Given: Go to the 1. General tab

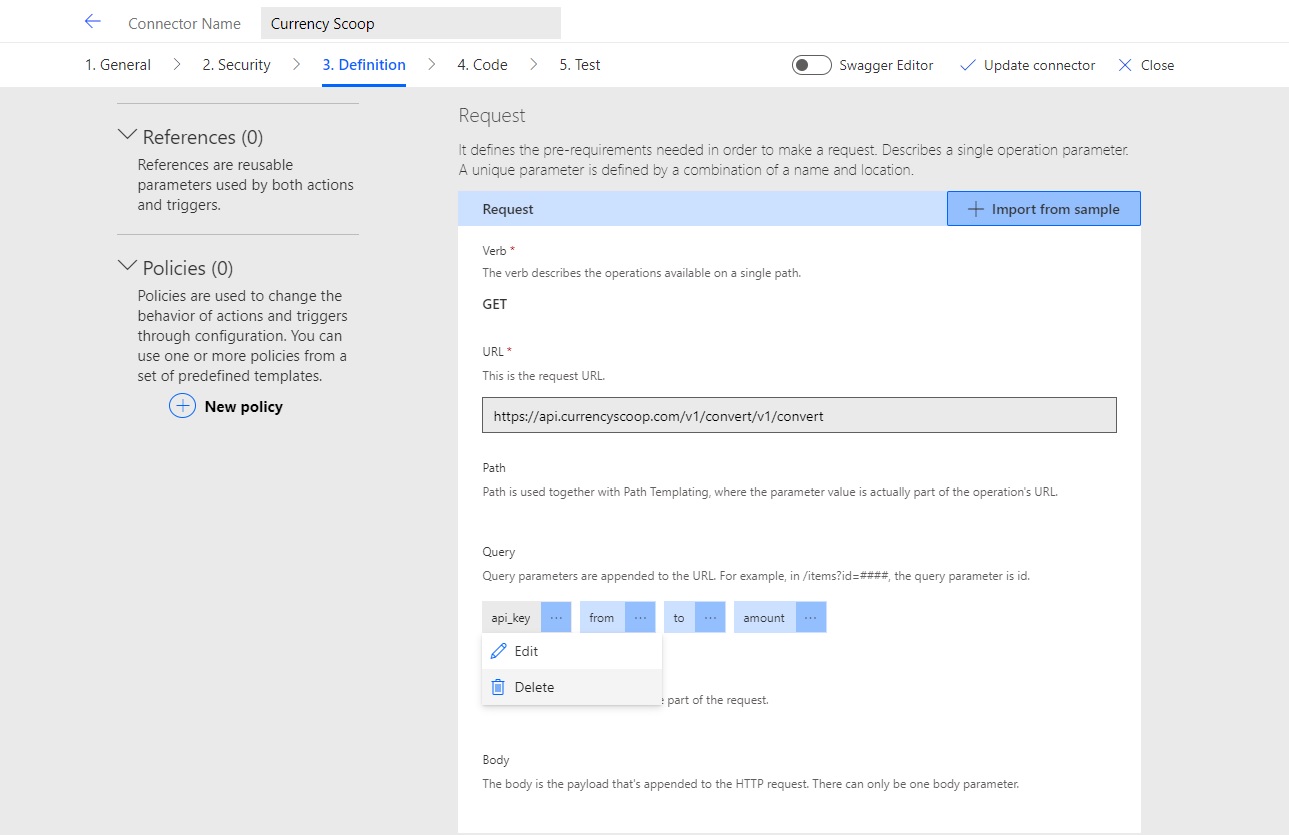Looking at the screenshot, I should [117, 64].
